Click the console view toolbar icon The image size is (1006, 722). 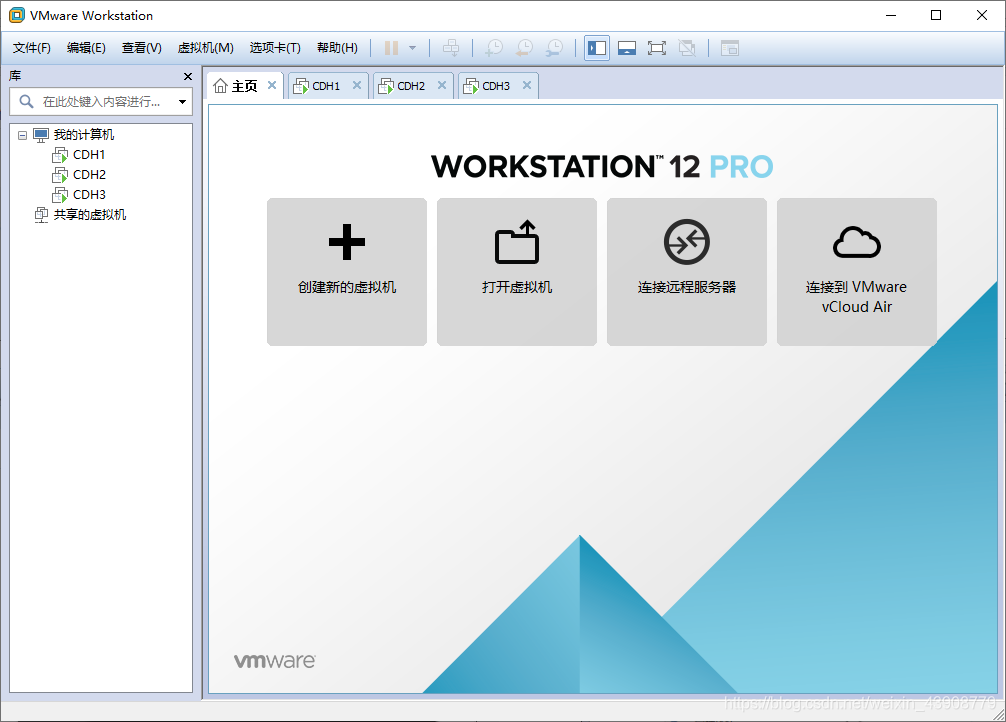click(x=729, y=48)
